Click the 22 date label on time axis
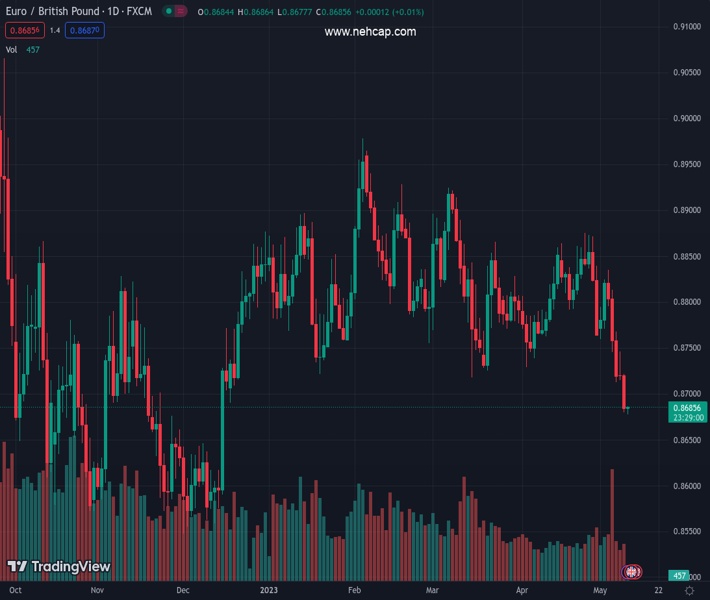This screenshot has width=710, height=600. coord(657,591)
